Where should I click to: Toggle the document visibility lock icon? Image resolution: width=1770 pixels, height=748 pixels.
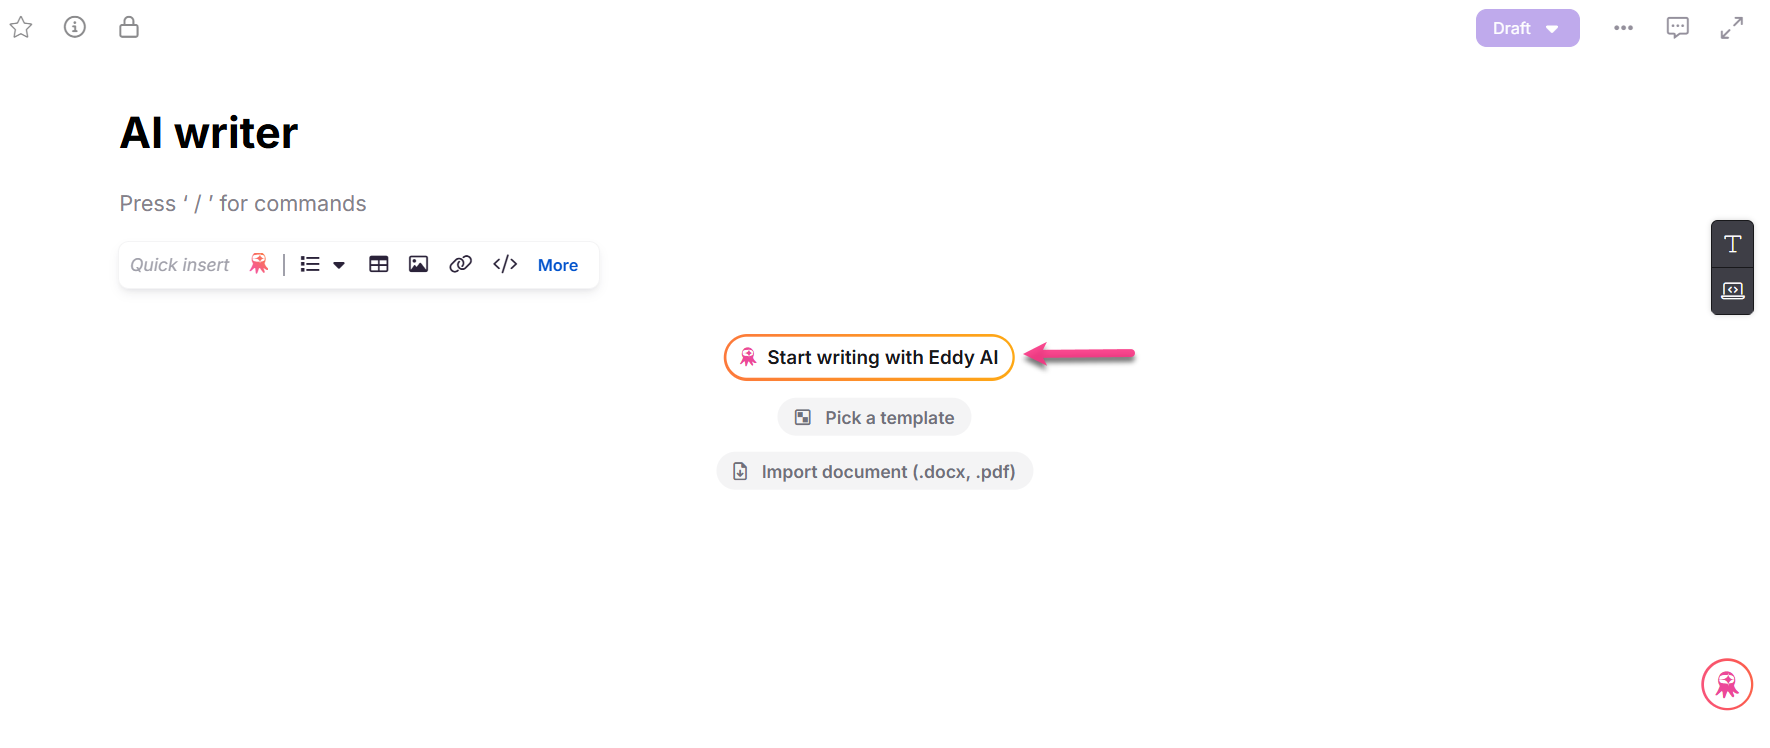coord(128,27)
